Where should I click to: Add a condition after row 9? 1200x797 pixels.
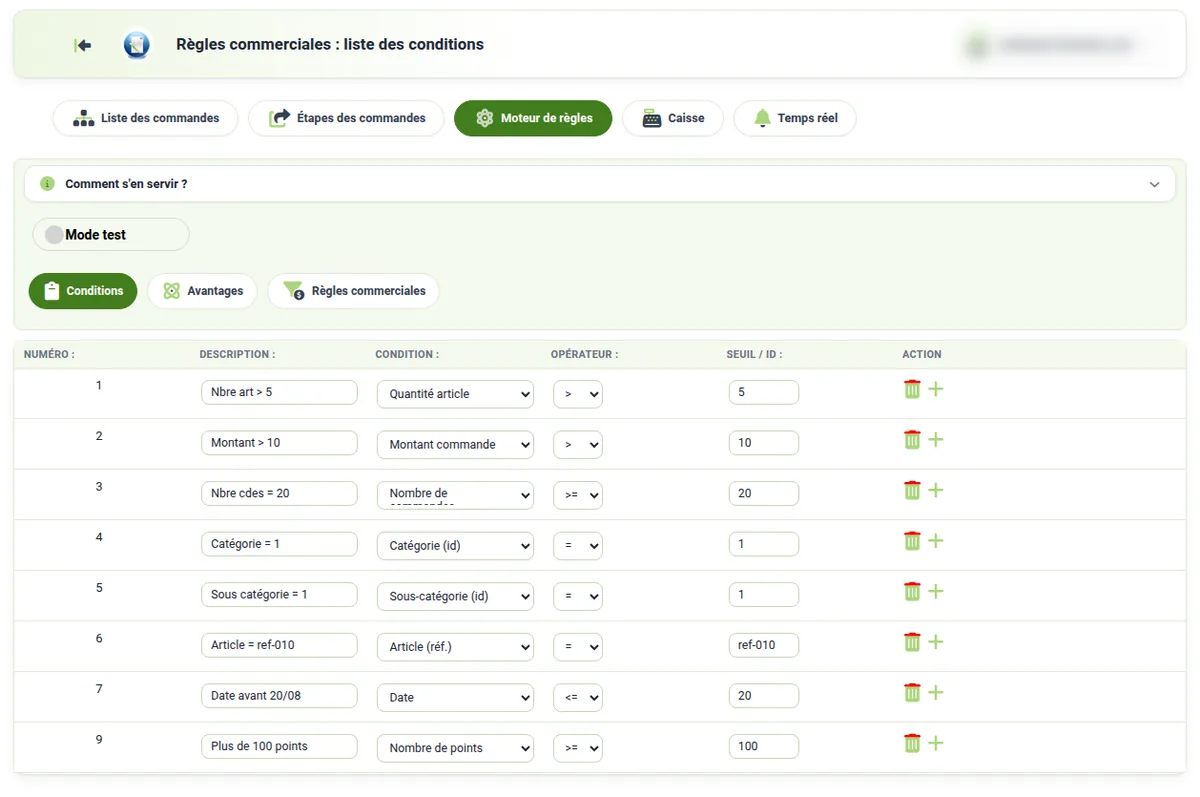(x=936, y=743)
